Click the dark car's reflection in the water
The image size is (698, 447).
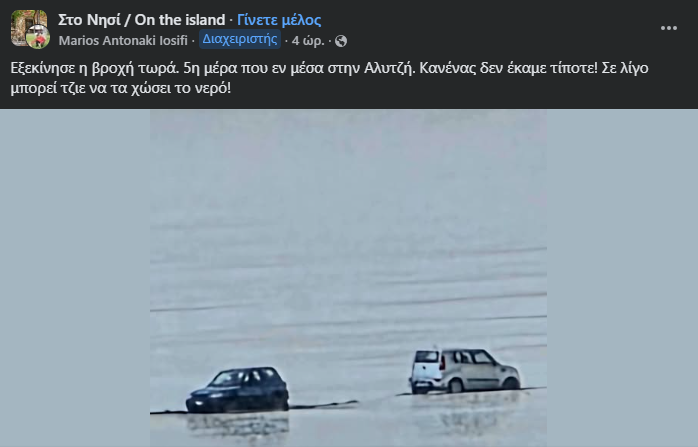[238, 426]
